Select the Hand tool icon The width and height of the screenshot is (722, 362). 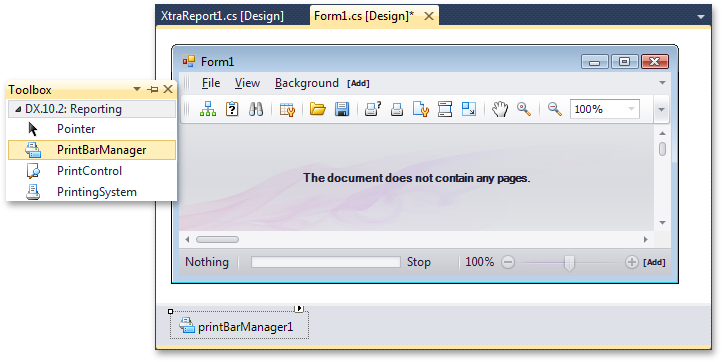point(500,109)
